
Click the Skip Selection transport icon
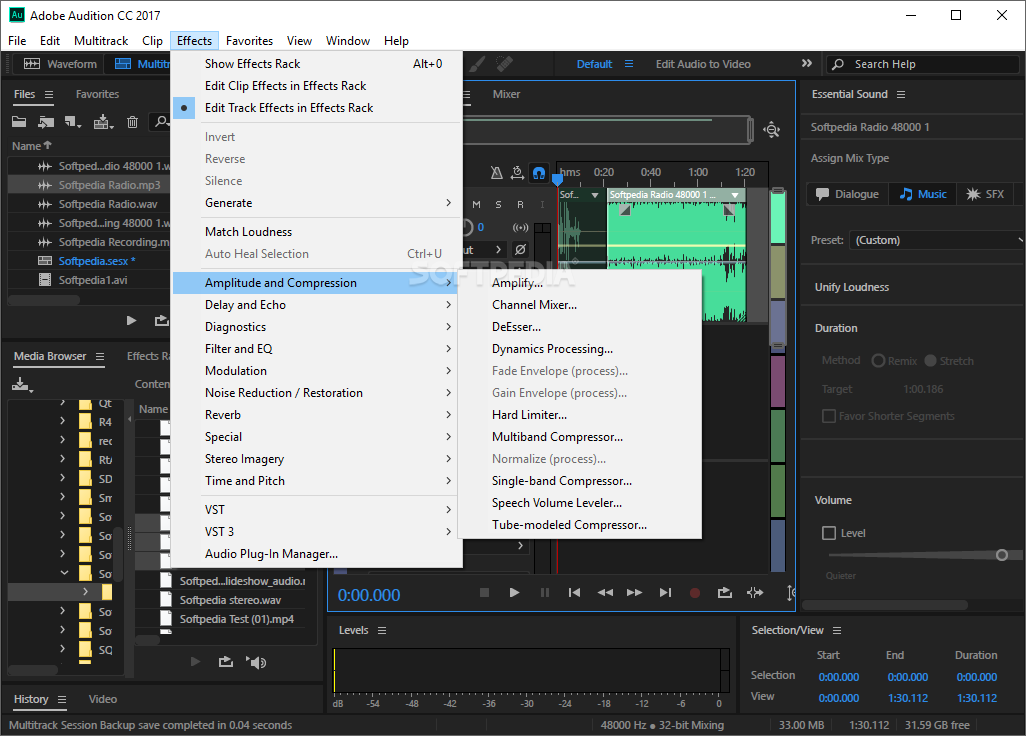pyautogui.click(x=755, y=593)
